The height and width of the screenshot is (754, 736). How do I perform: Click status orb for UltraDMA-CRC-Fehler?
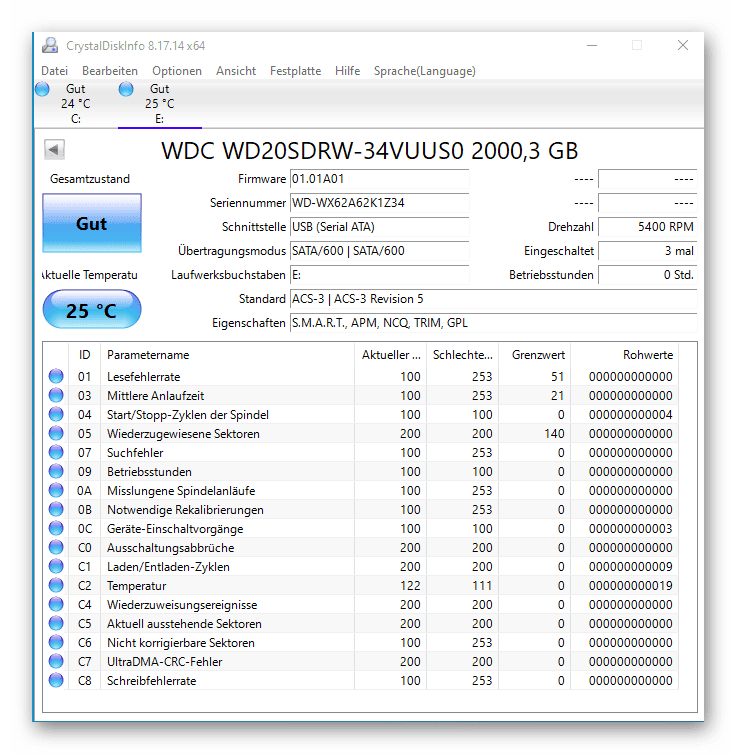coord(56,661)
